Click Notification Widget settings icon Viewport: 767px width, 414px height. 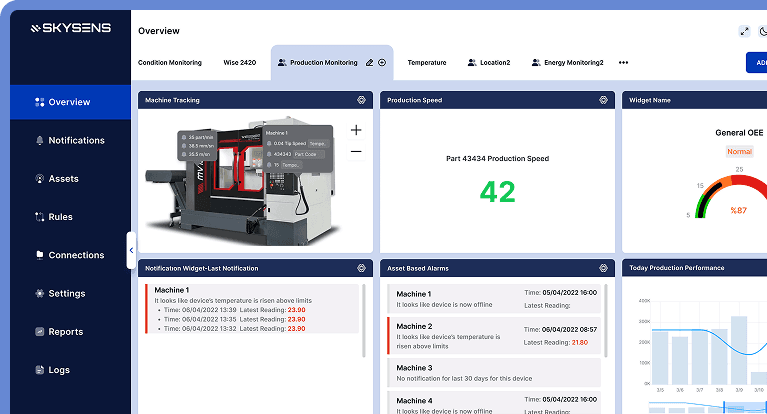(x=361, y=268)
